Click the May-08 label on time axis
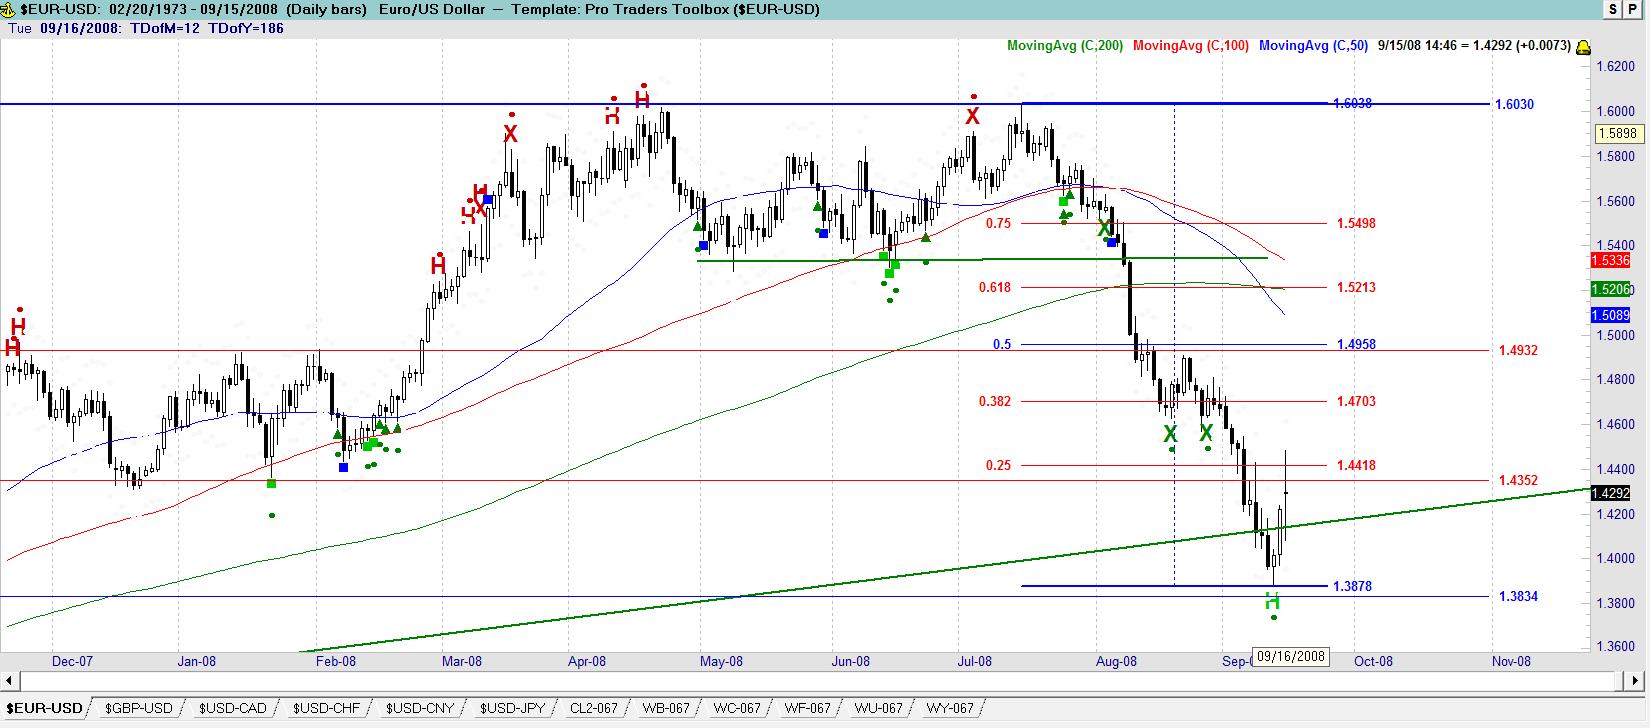 pos(721,661)
